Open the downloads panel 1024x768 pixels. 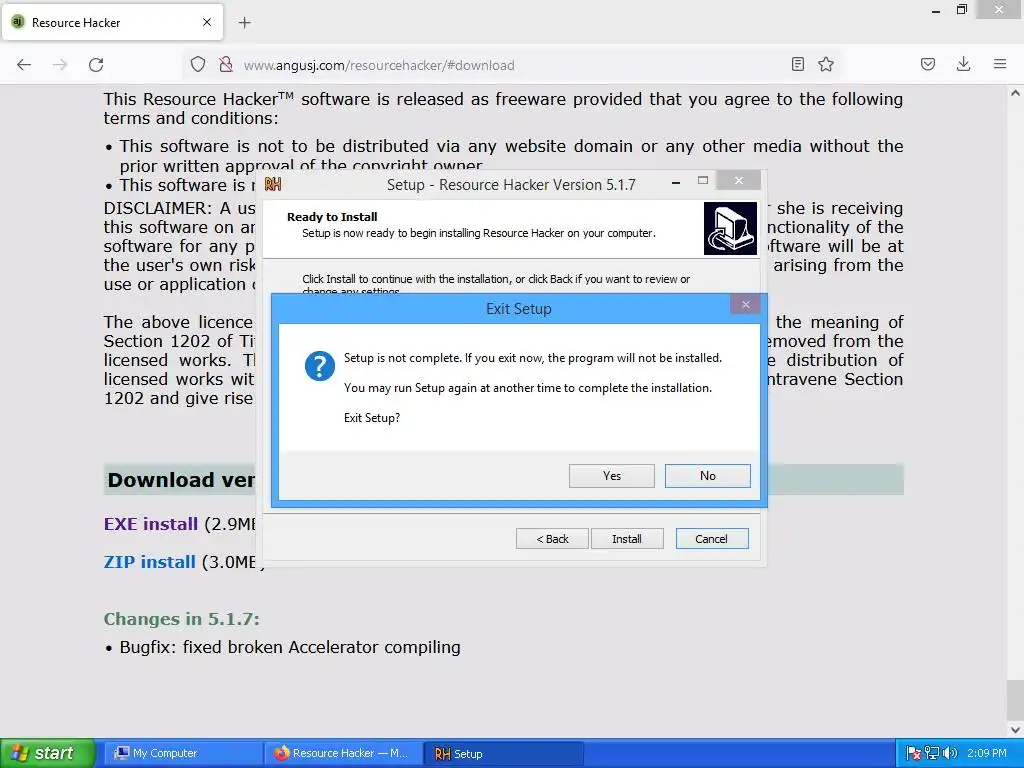pyautogui.click(x=963, y=64)
